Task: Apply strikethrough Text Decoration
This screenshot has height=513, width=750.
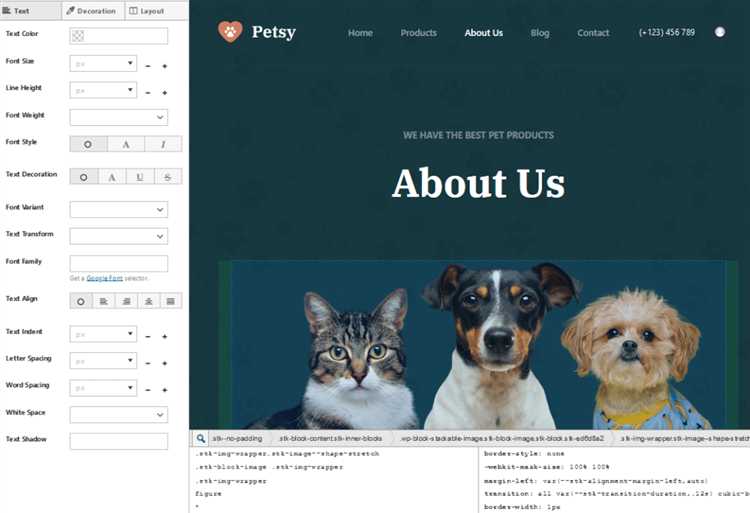Action: (168, 176)
